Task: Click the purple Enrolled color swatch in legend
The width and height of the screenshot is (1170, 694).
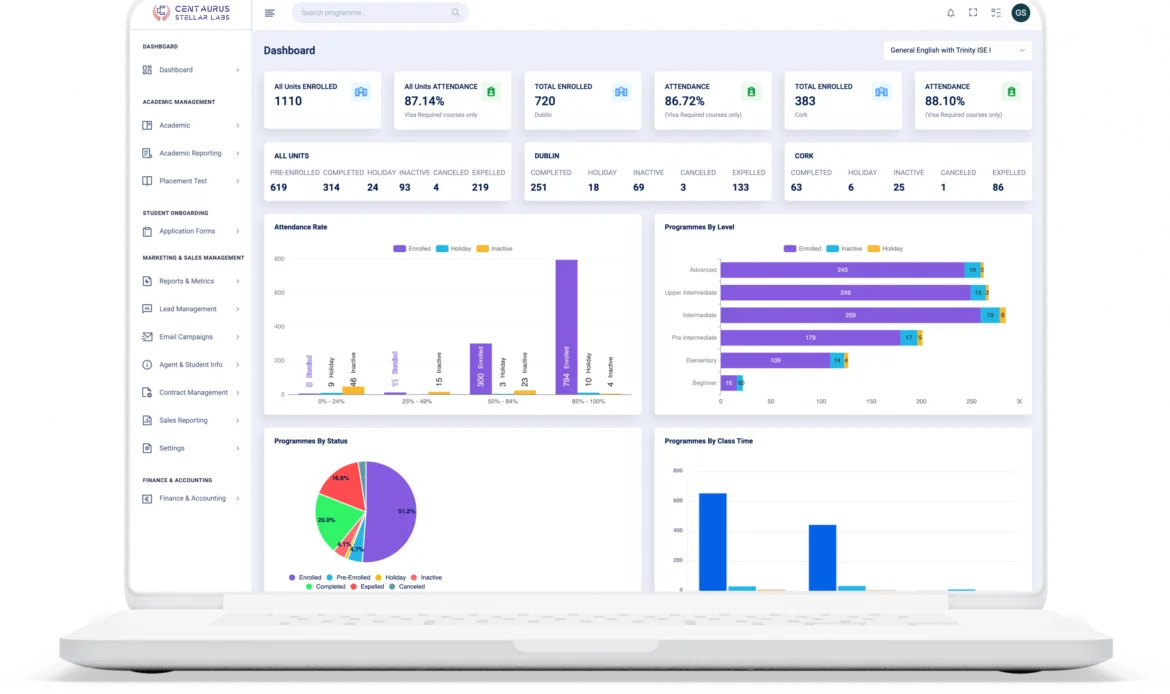Action: tap(400, 248)
